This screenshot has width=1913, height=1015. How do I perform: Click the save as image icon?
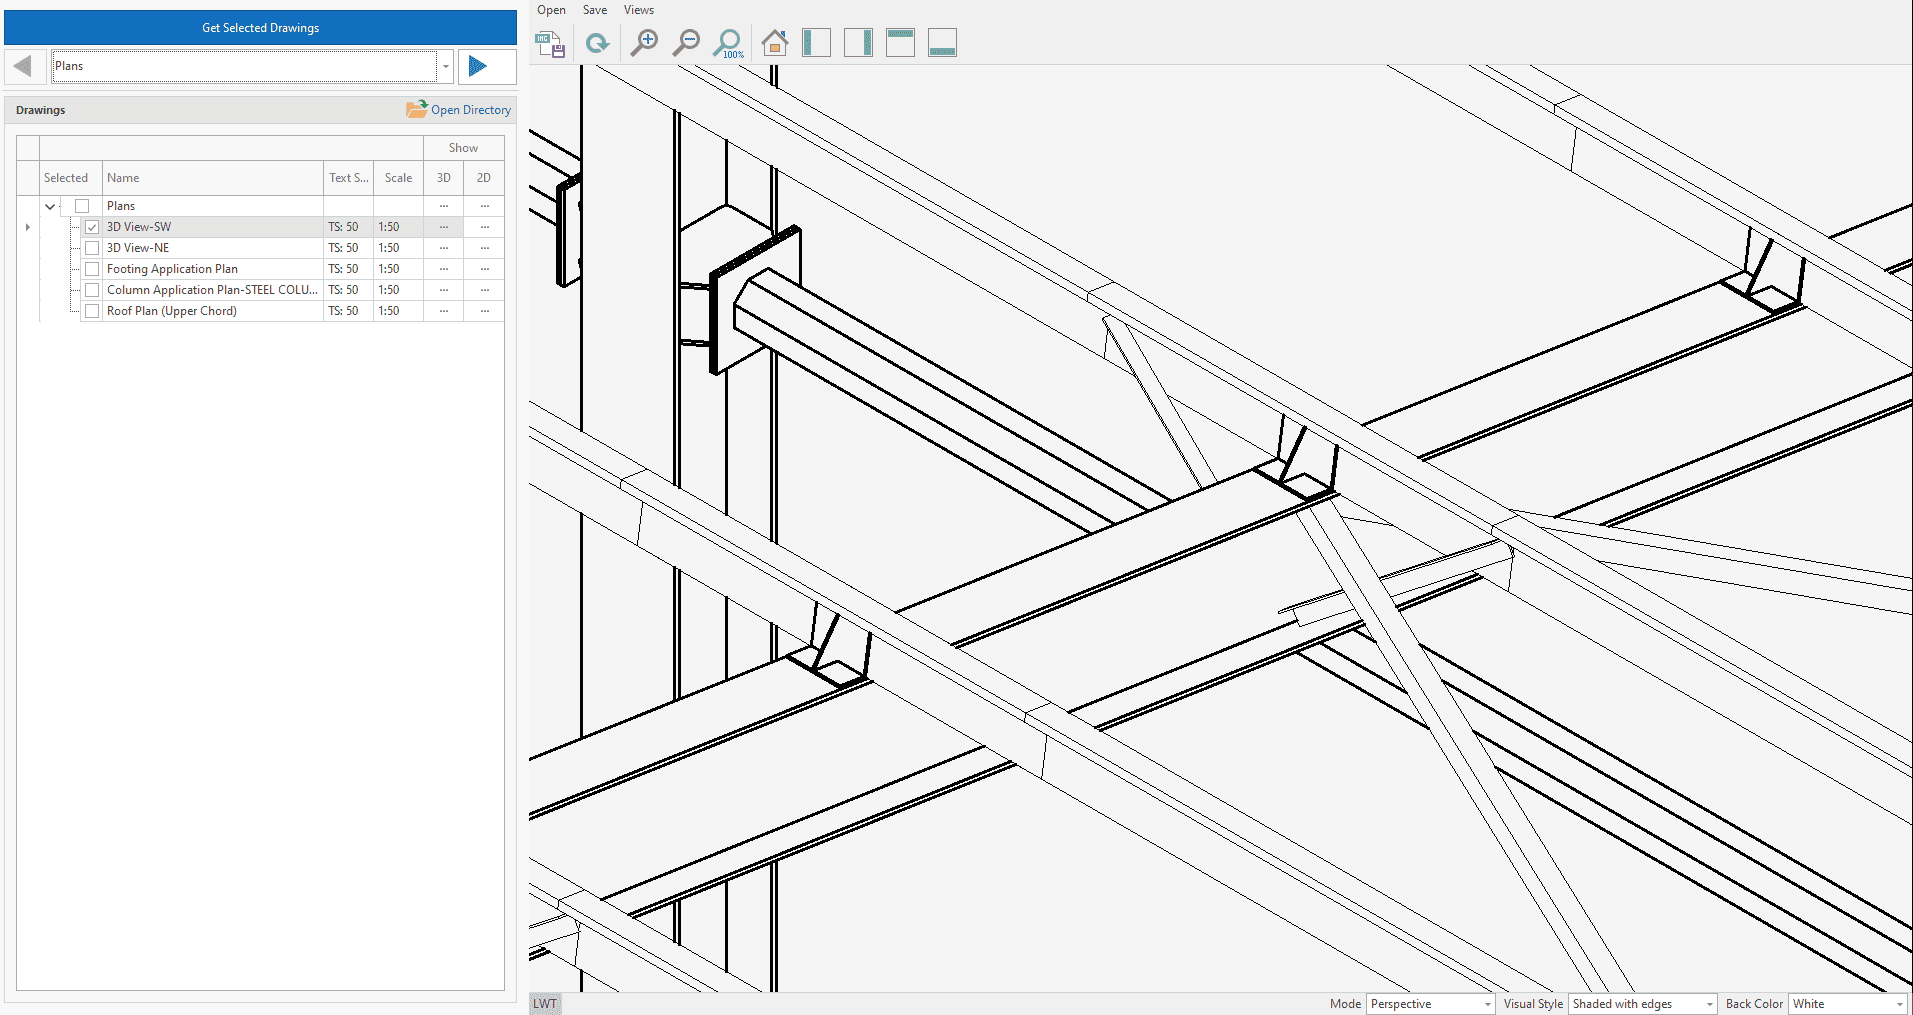[x=550, y=43]
